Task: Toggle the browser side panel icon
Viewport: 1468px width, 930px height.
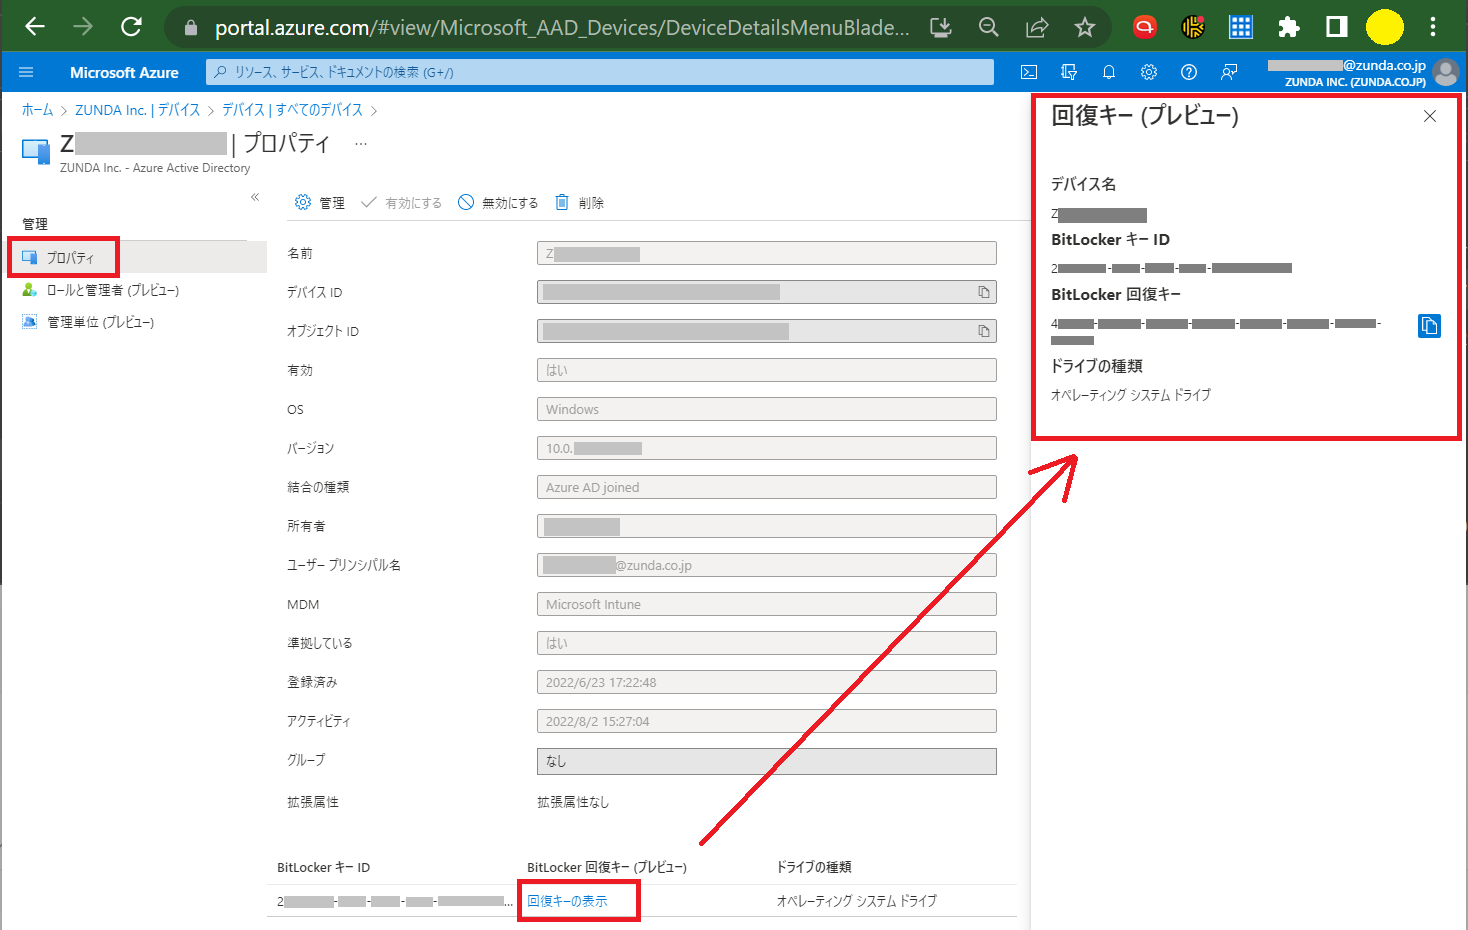Action: click(1337, 27)
